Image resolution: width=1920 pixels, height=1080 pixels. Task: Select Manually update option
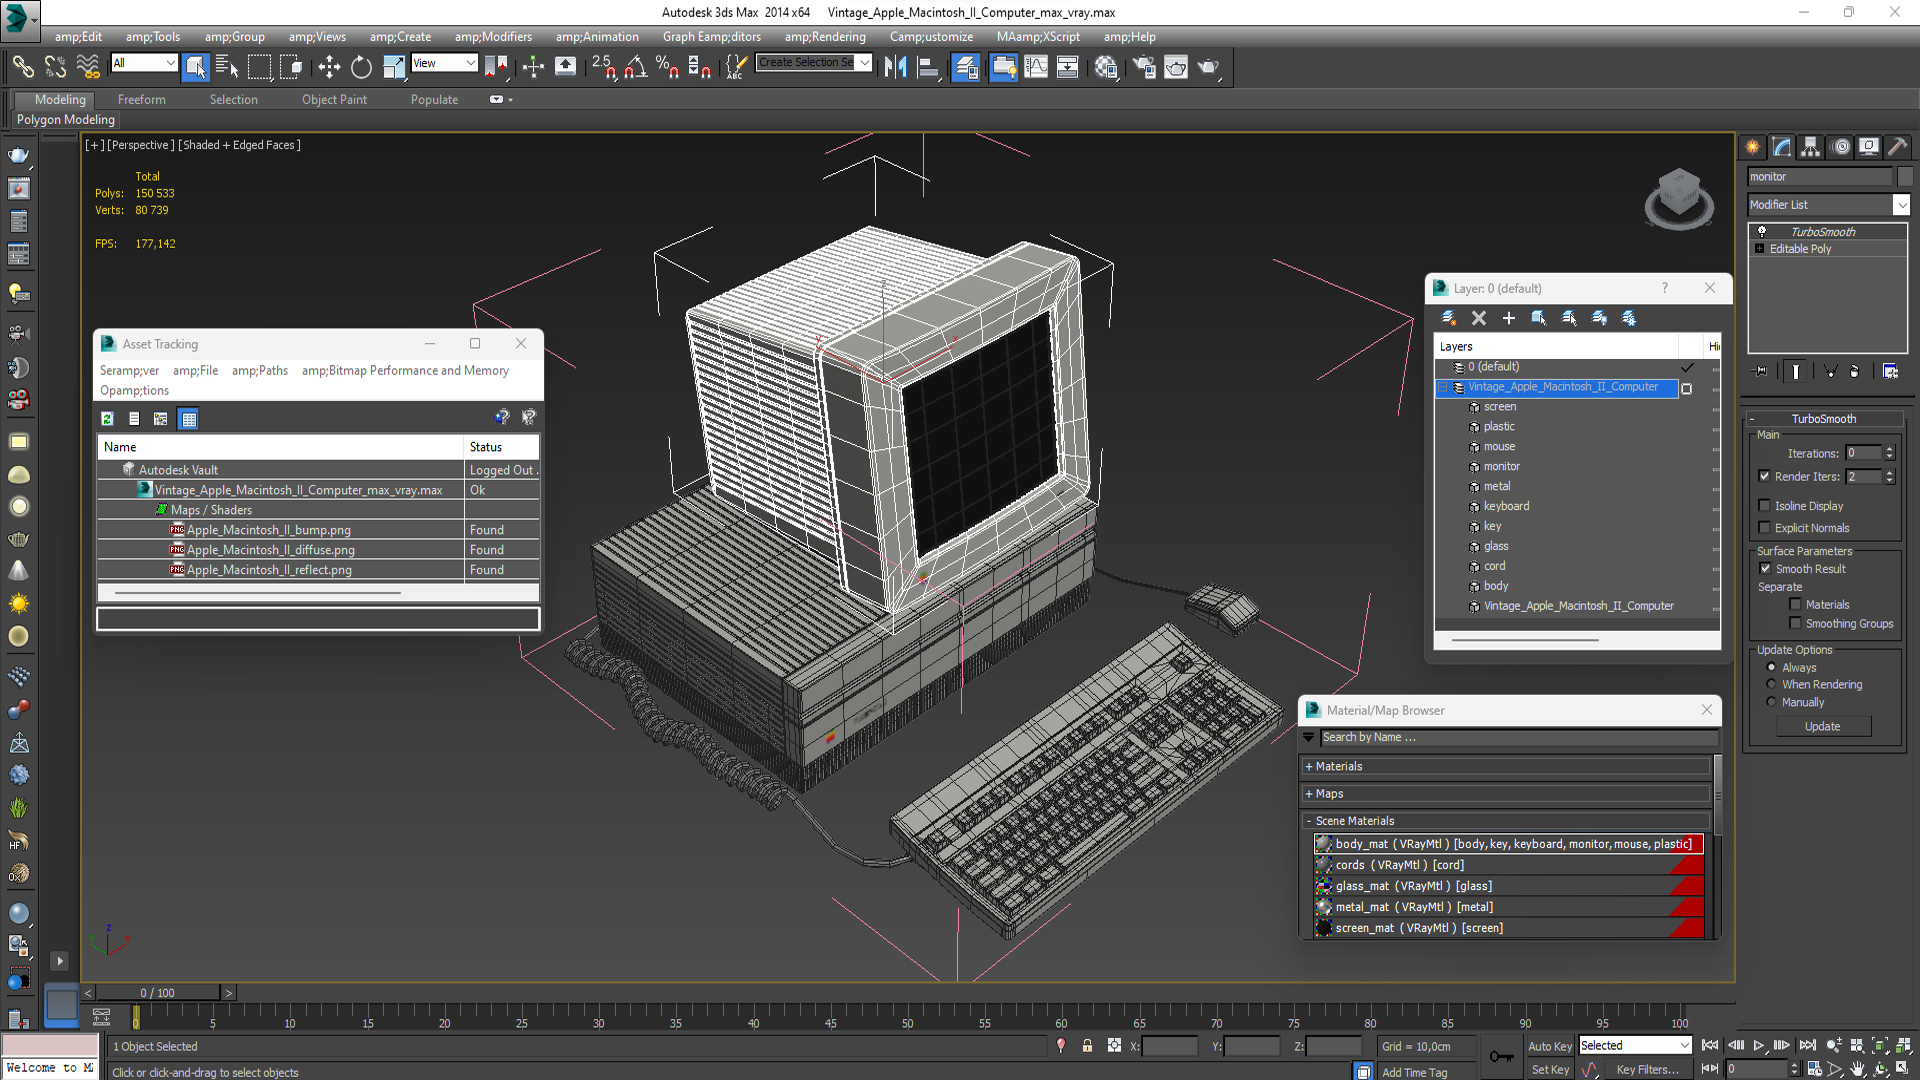1771,702
